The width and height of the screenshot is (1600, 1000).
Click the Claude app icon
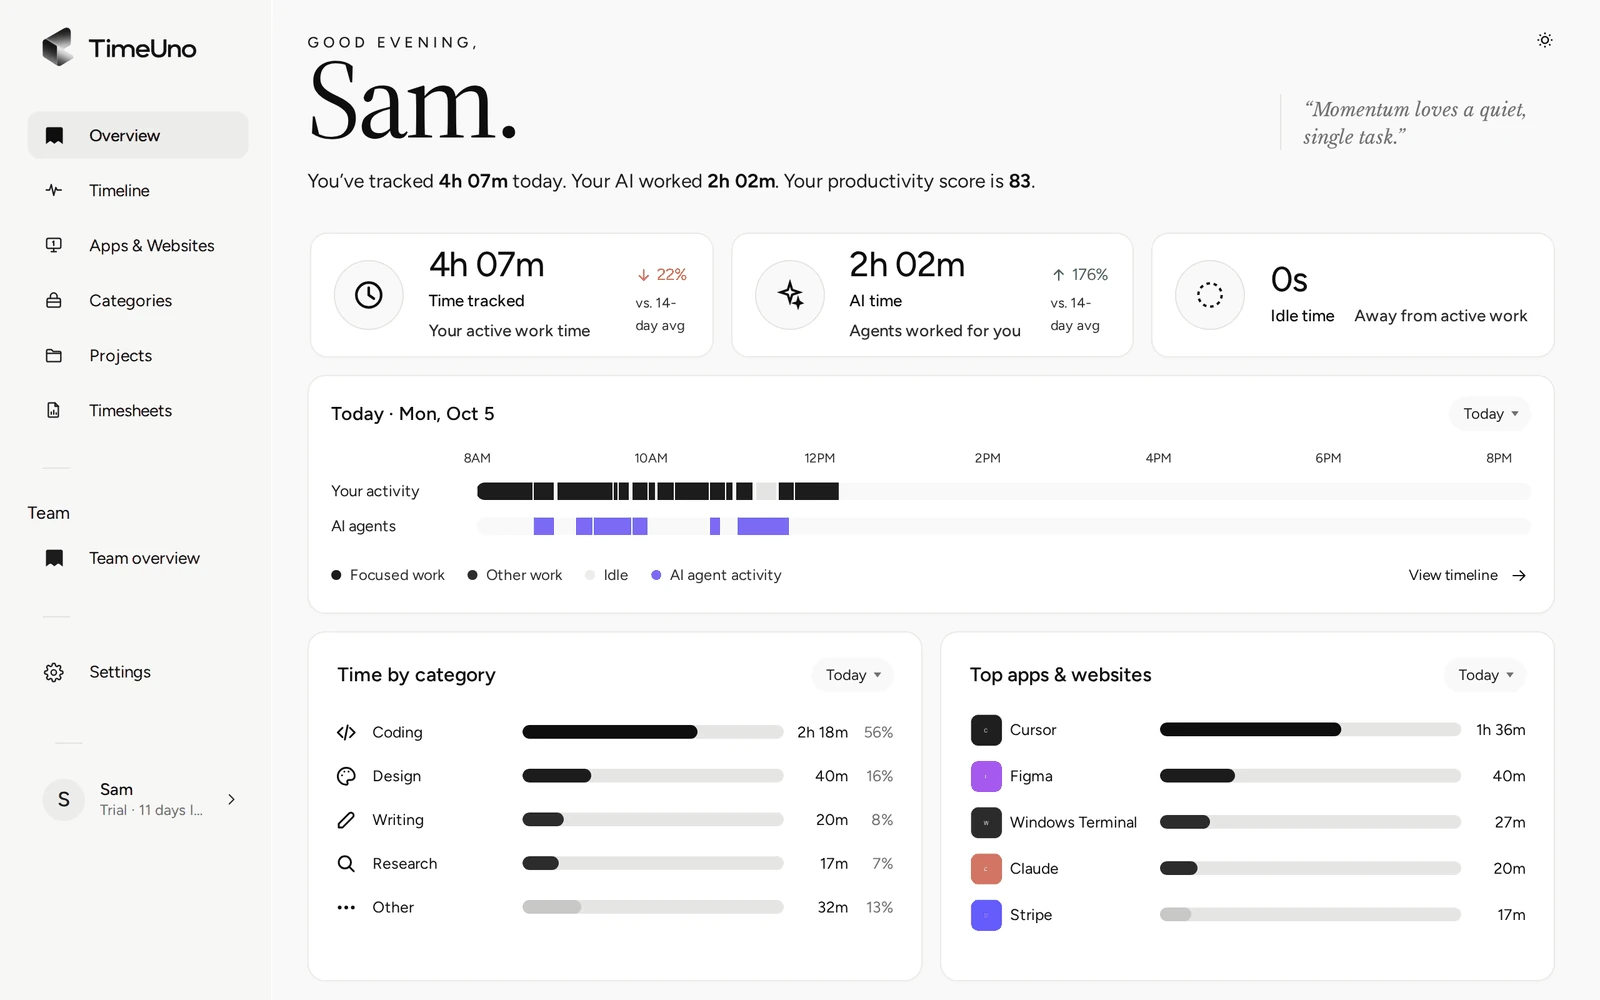[986, 868]
